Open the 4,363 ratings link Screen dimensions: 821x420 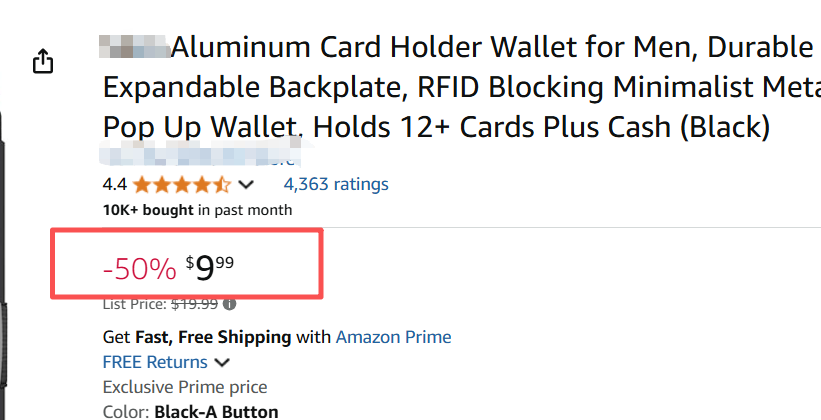coord(336,184)
